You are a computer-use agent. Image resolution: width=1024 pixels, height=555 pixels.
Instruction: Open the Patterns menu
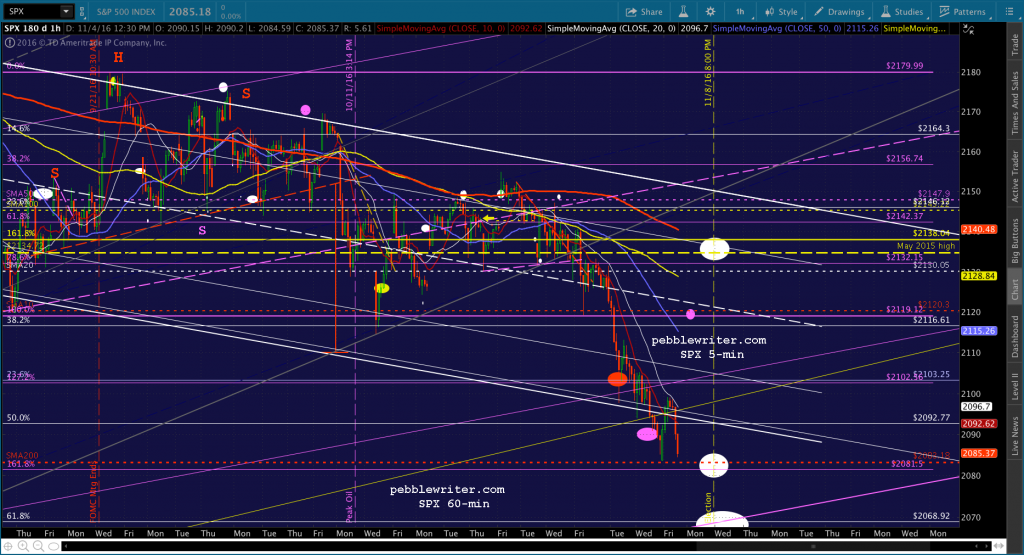tap(963, 12)
